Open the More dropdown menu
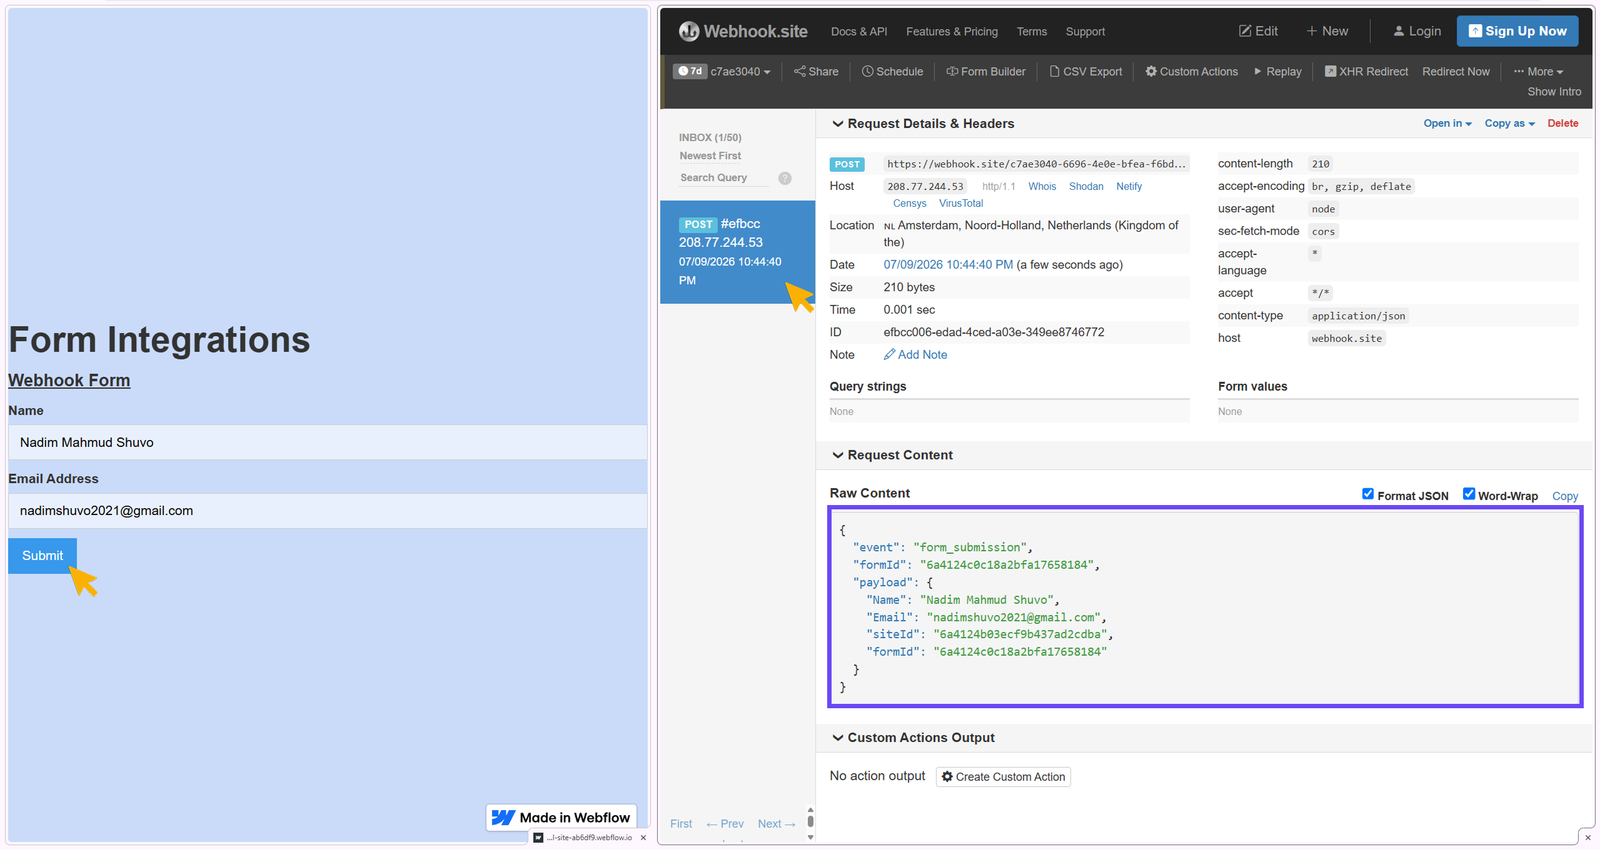 (x=1538, y=72)
